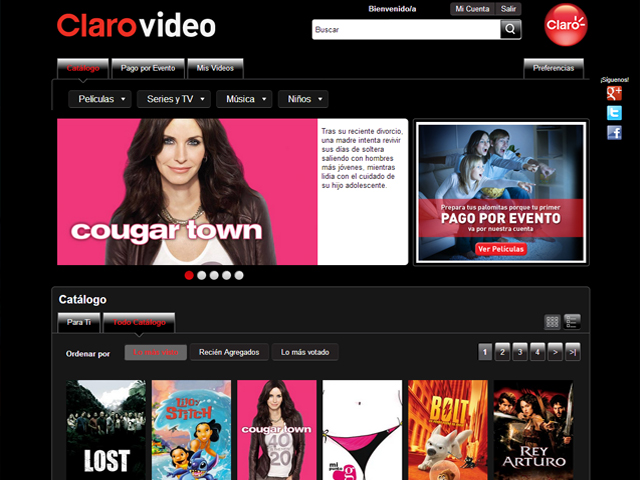This screenshot has width=640, height=480.
Task: Click the Ordenar por label
Action: tap(88, 354)
